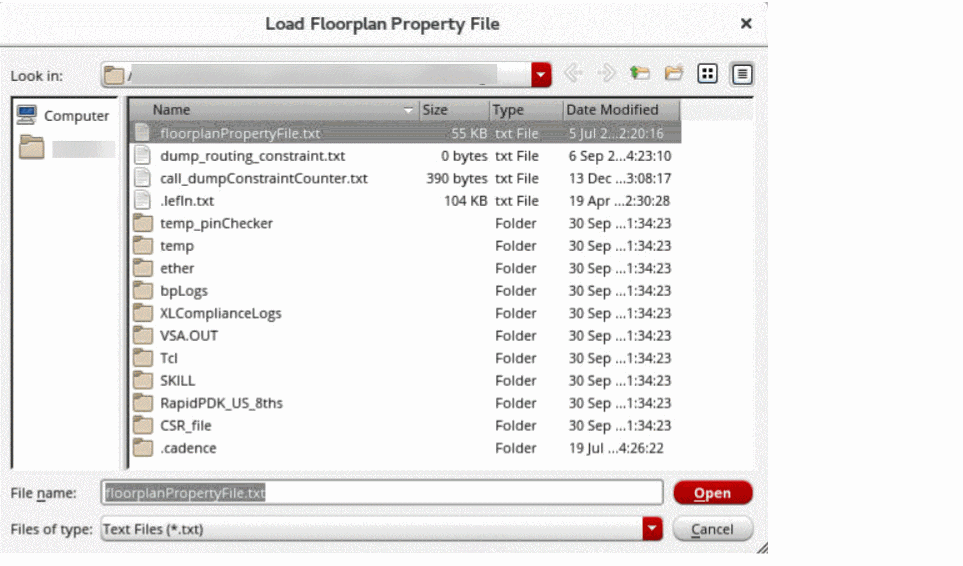Screen dimensions: 963x566
Task: Click temp folder icon
Action: coord(143,246)
